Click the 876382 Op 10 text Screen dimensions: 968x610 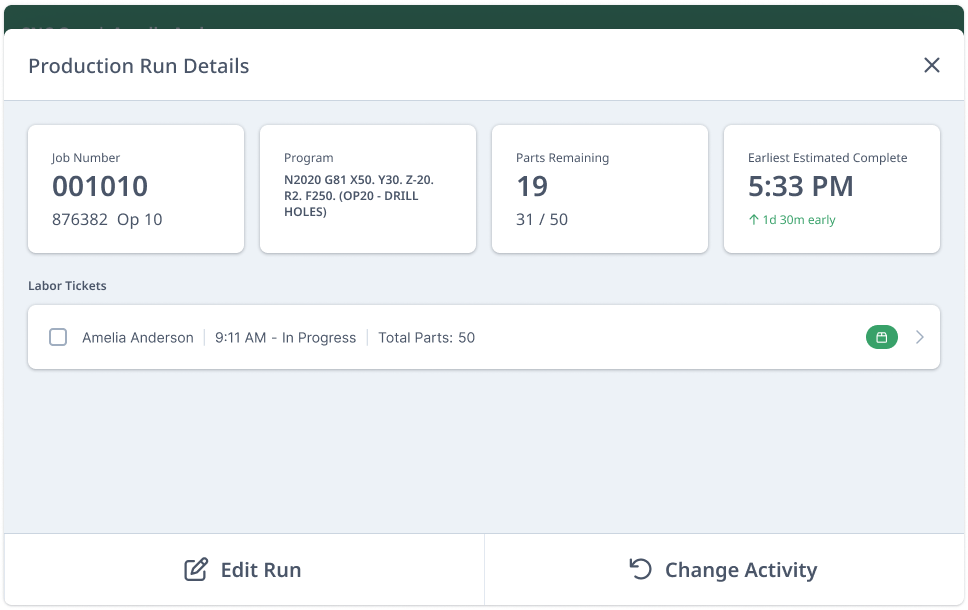[x=107, y=220]
